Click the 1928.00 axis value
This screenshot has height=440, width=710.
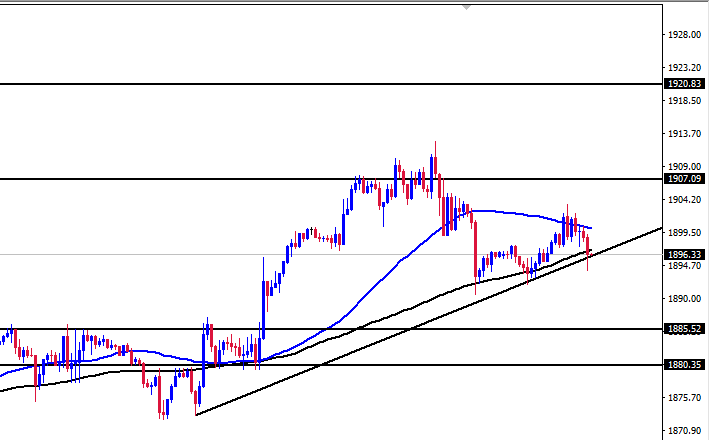pos(685,35)
